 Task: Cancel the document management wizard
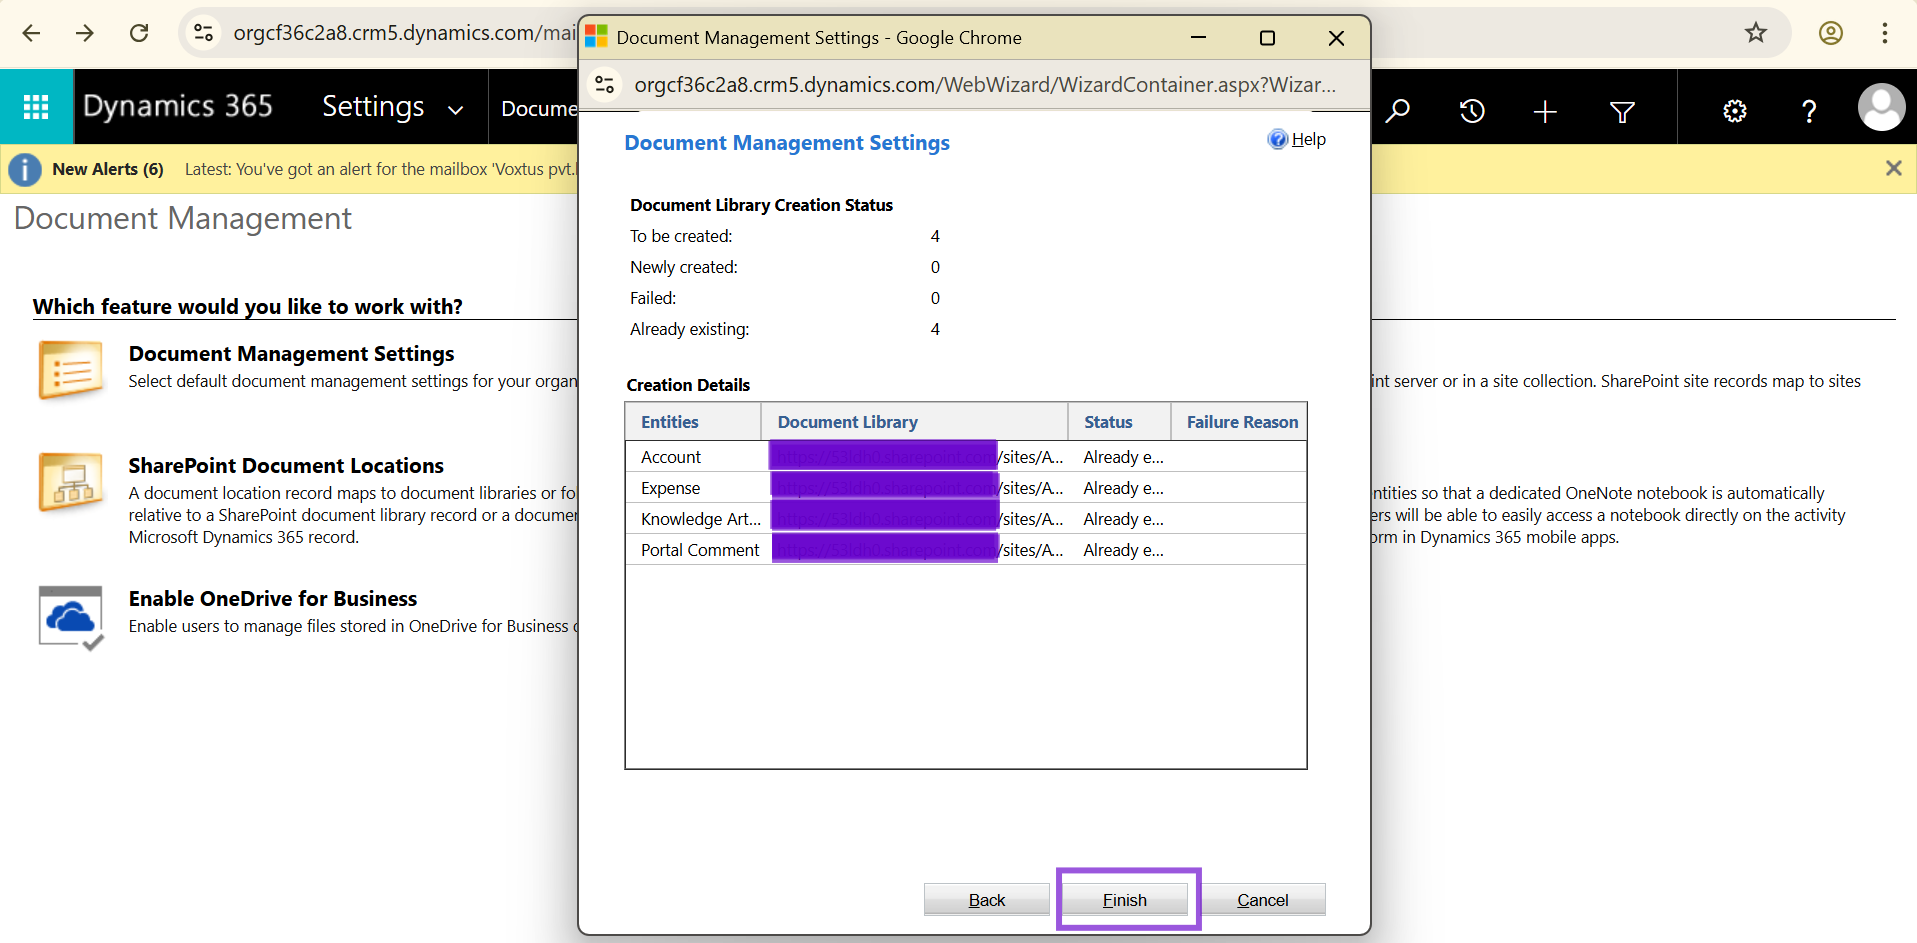(1263, 900)
